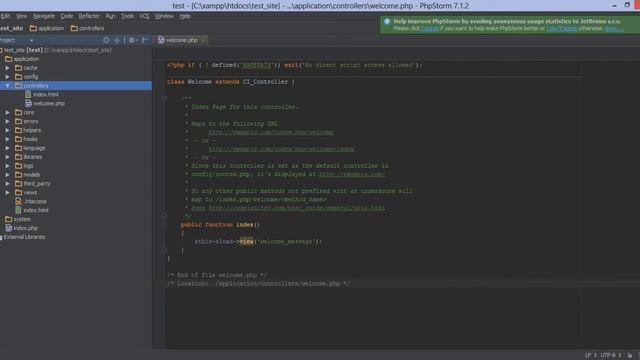Click the UTF-8 encoding selector in status bar
Screen dimensions: 640x360
(611, 356)
